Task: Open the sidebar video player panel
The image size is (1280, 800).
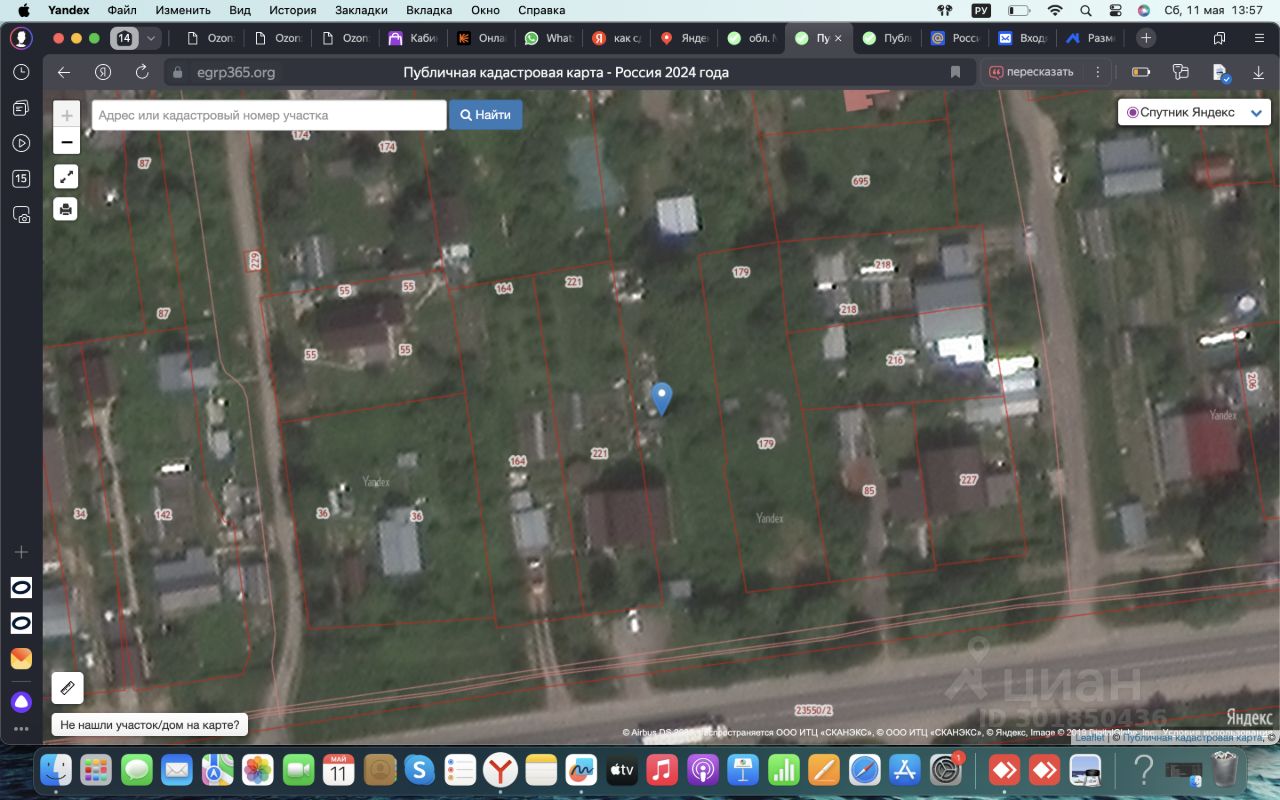Action: tap(21, 143)
